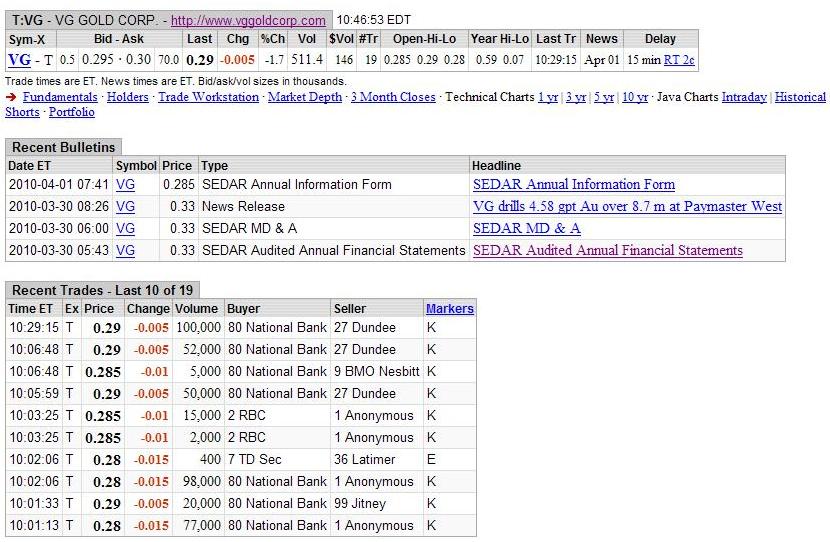The image size is (830, 542).
Task: Open Market Depth
Action: [x=304, y=97]
